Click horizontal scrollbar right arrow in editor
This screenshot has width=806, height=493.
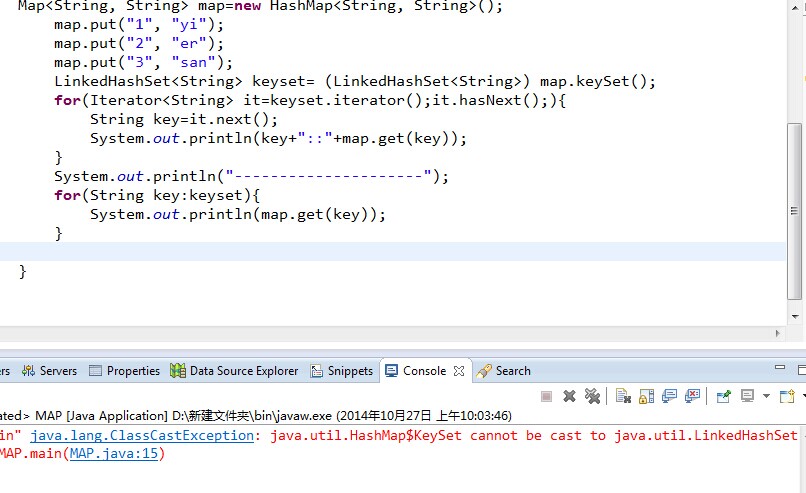point(777,333)
